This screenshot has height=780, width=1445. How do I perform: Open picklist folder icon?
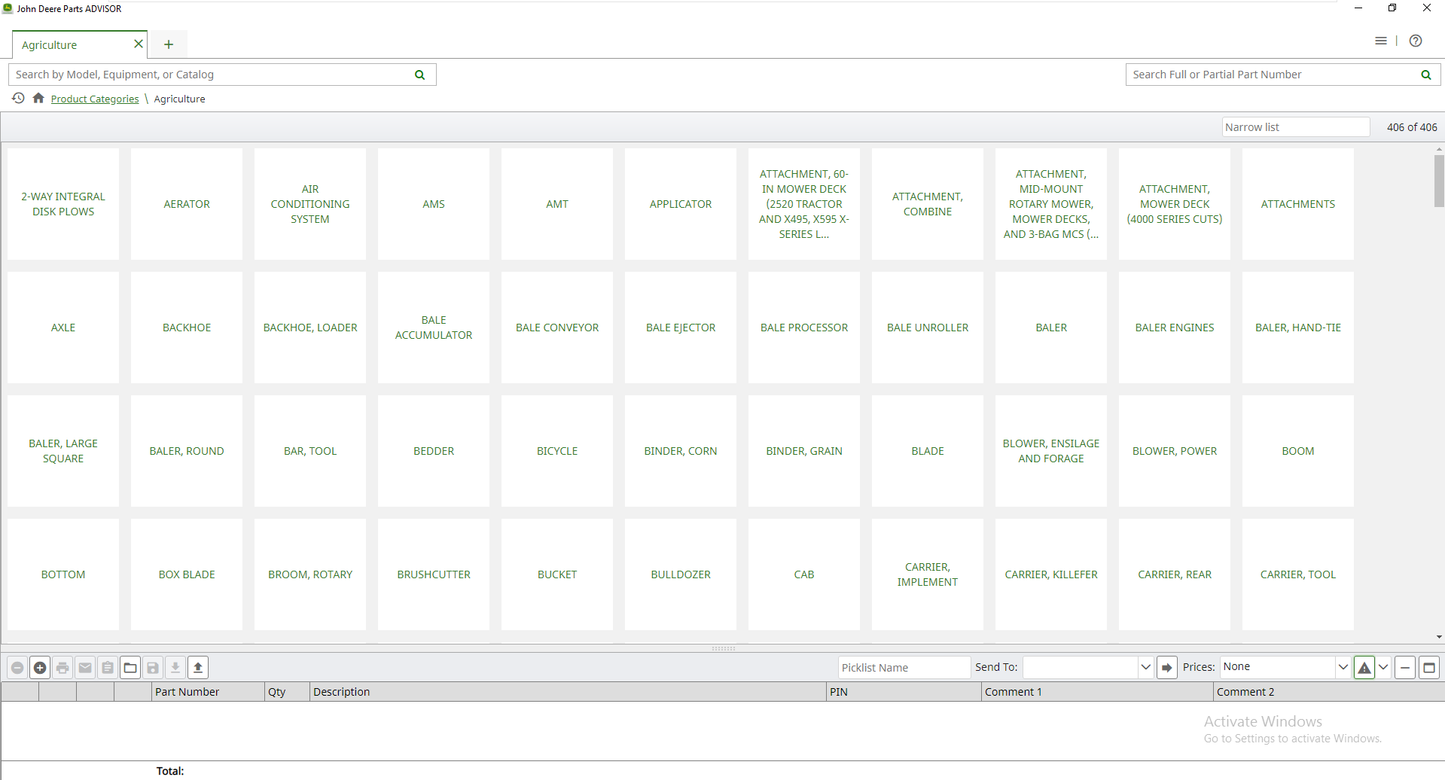(130, 668)
